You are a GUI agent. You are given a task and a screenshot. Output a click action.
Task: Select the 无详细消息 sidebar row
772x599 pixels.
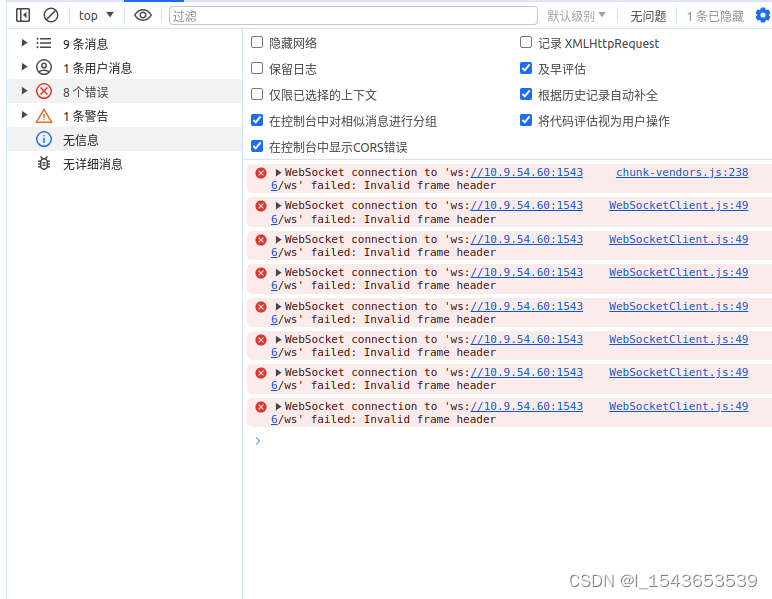(125, 163)
